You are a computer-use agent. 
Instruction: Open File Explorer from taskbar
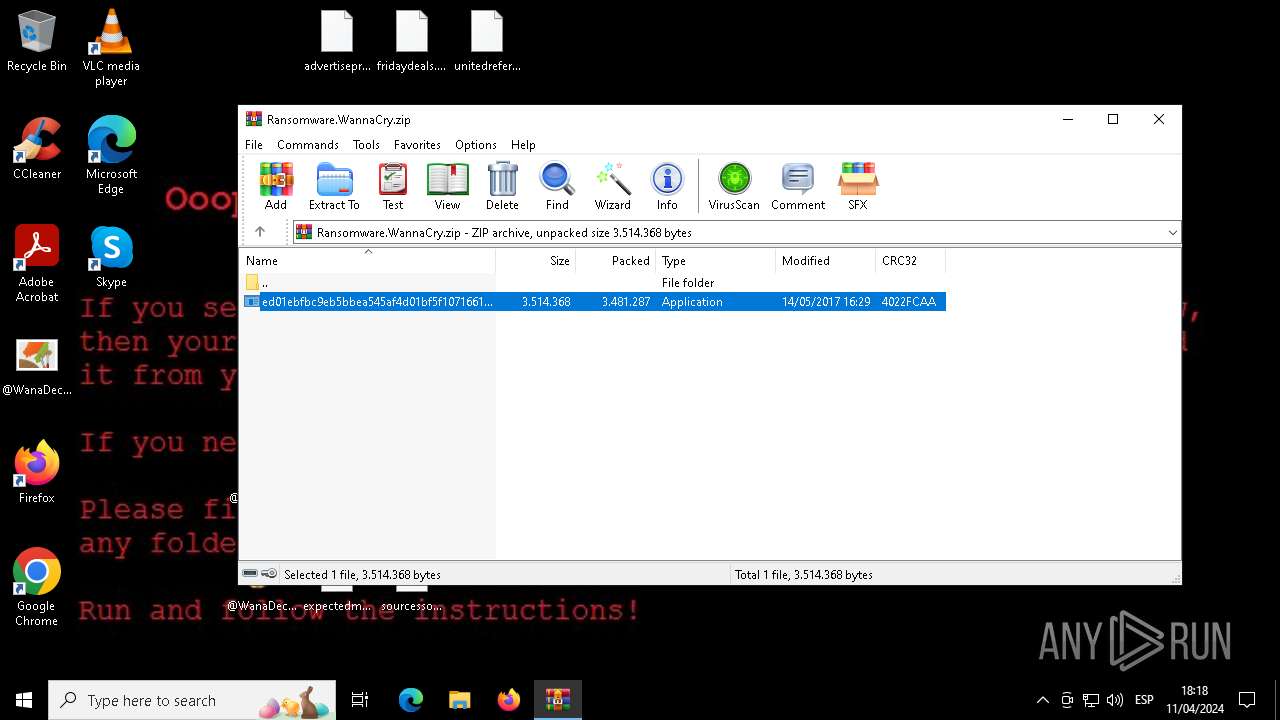pos(460,700)
